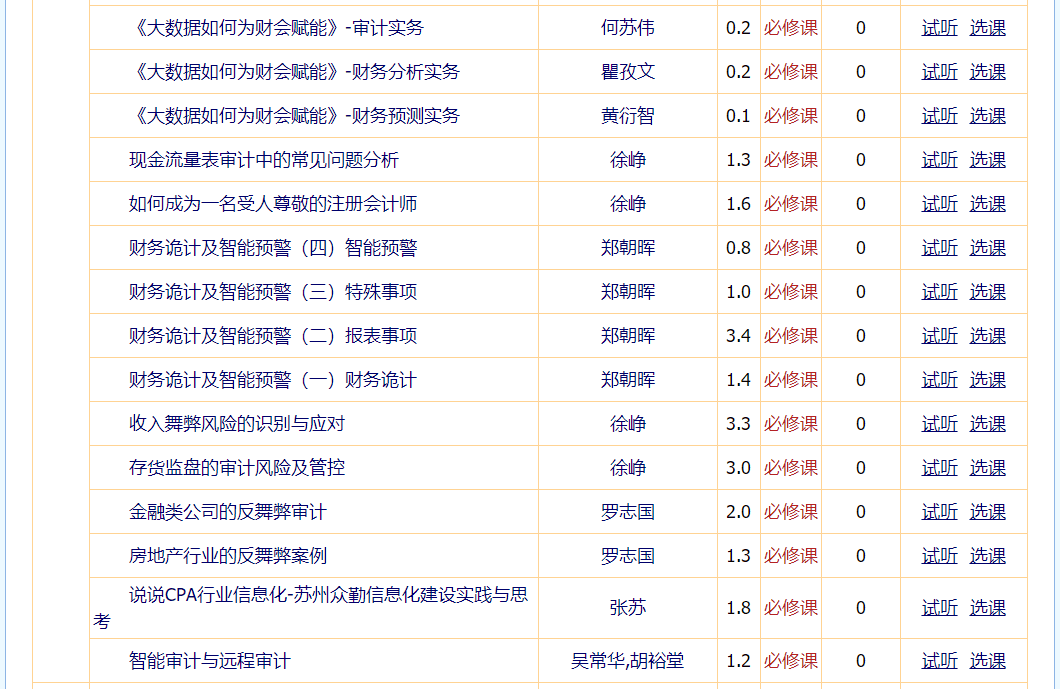Click 试听 for 房地产行业的反舞弊案例
1060x689 pixels.
coord(939,556)
